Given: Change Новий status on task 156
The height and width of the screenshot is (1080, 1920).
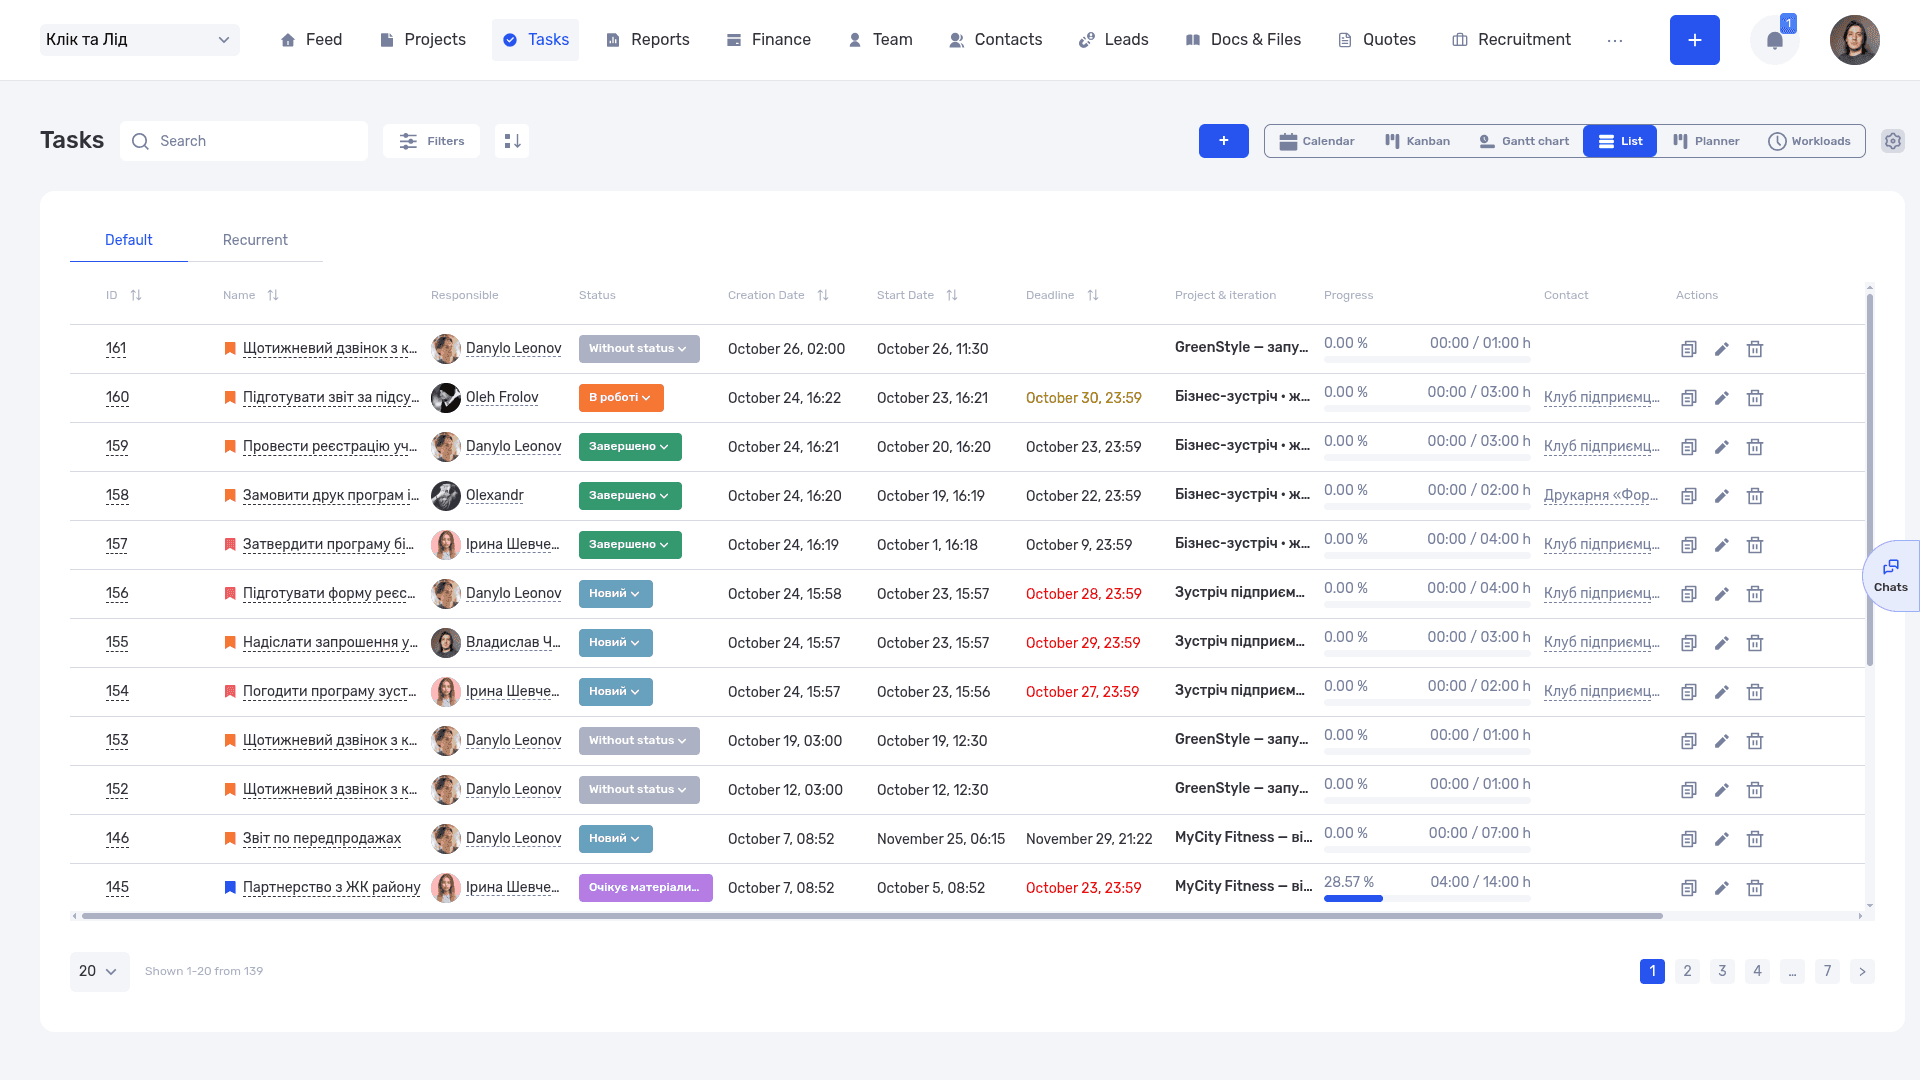Looking at the screenshot, I should (x=615, y=594).
